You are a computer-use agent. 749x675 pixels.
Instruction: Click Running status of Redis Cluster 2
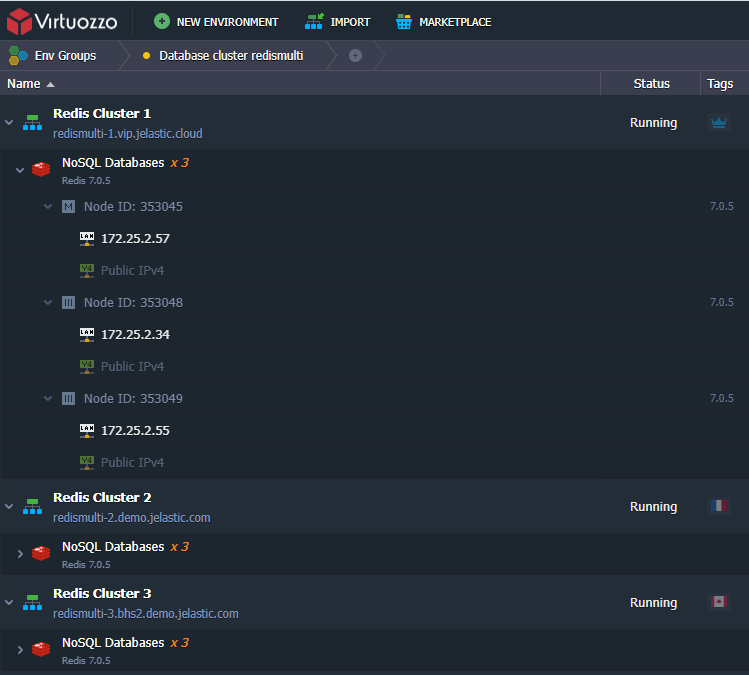(653, 507)
